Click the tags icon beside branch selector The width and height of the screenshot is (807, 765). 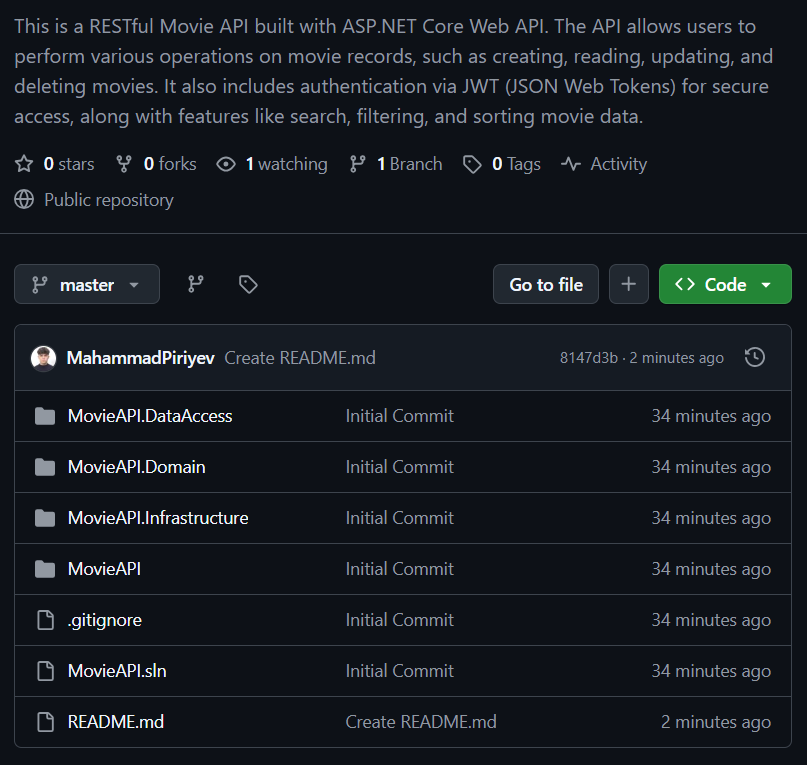coord(248,285)
